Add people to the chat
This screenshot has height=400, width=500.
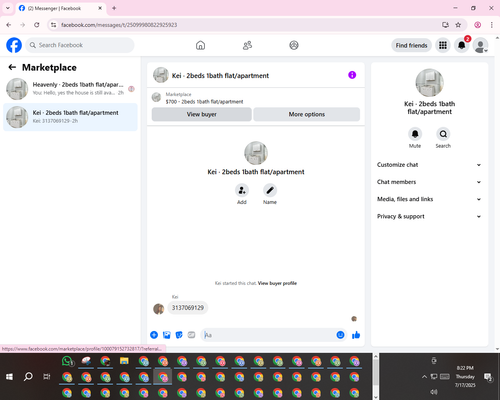pyautogui.click(x=242, y=190)
